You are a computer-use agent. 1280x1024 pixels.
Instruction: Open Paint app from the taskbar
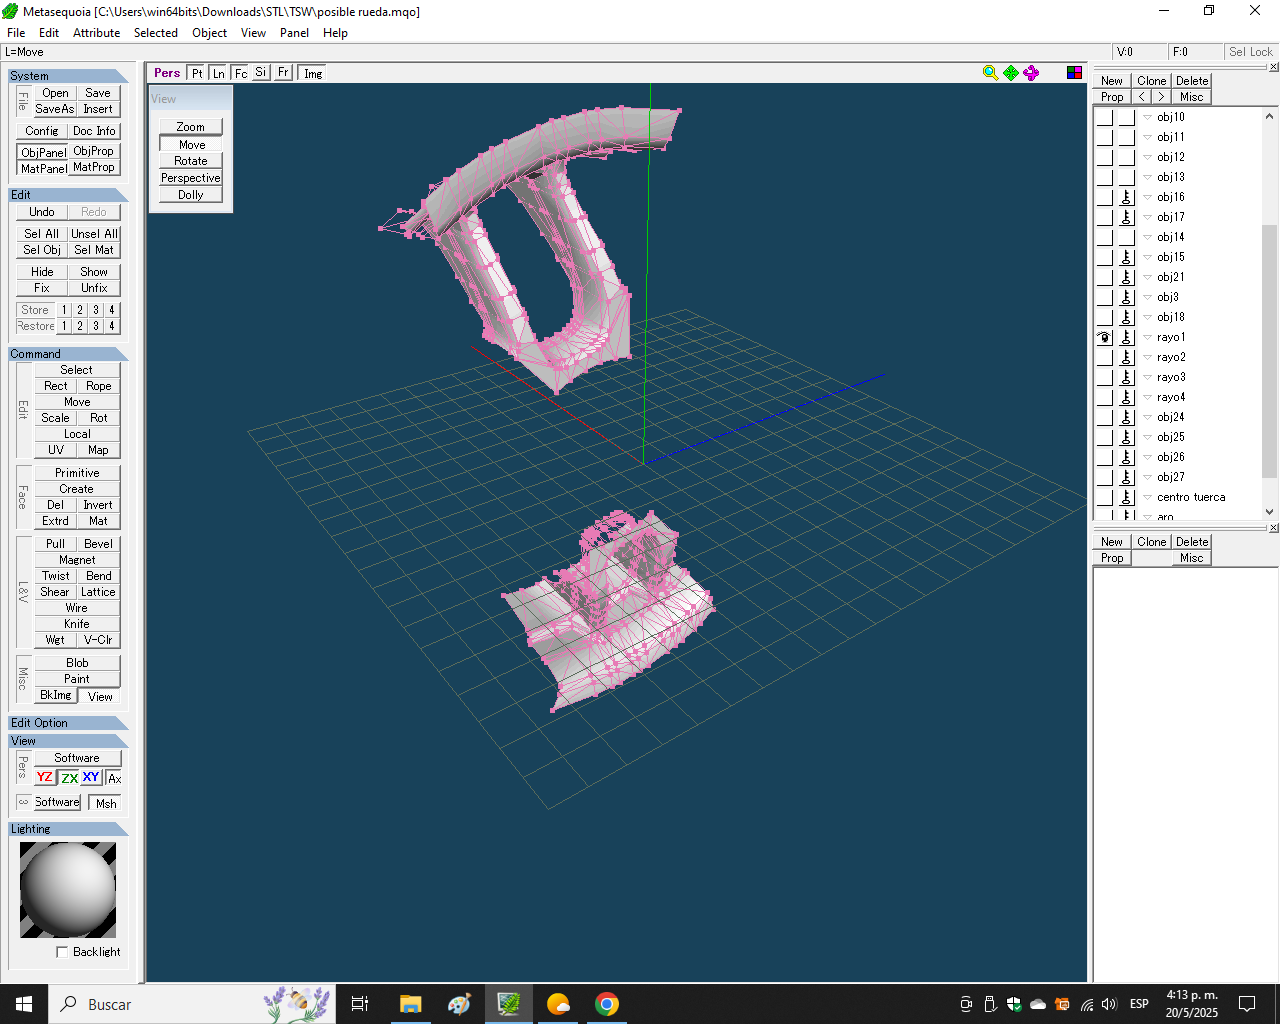[459, 1004]
